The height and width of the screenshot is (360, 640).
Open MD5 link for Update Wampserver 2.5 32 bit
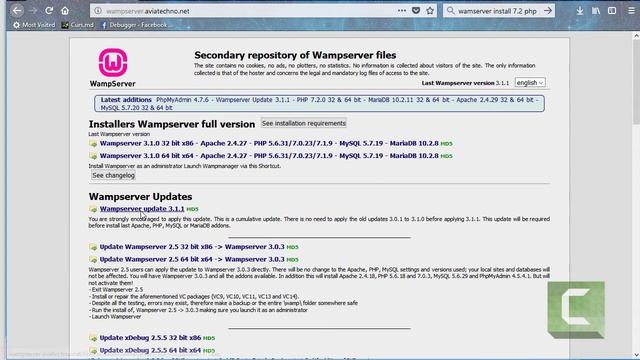pyautogui.click(x=292, y=247)
